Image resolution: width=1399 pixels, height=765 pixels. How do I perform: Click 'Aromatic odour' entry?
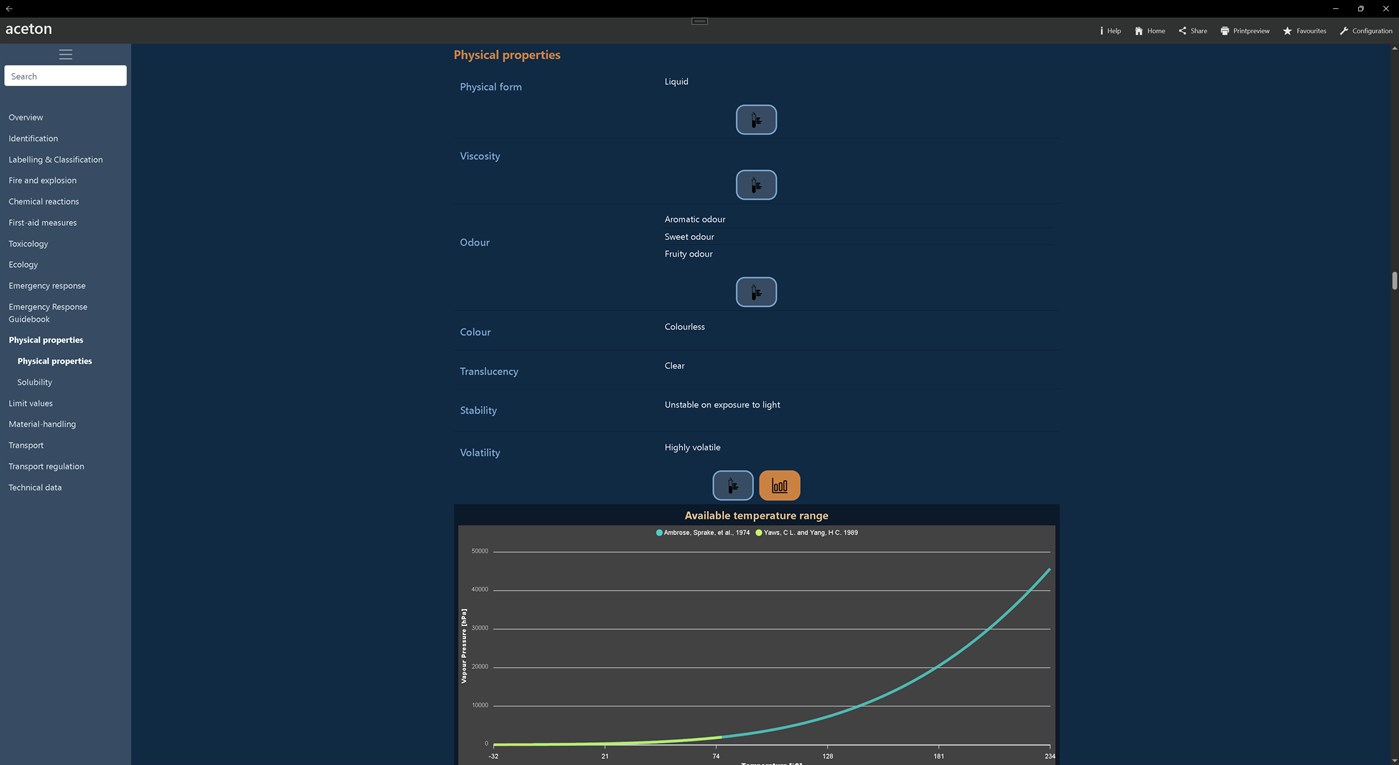click(x=695, y=219)
